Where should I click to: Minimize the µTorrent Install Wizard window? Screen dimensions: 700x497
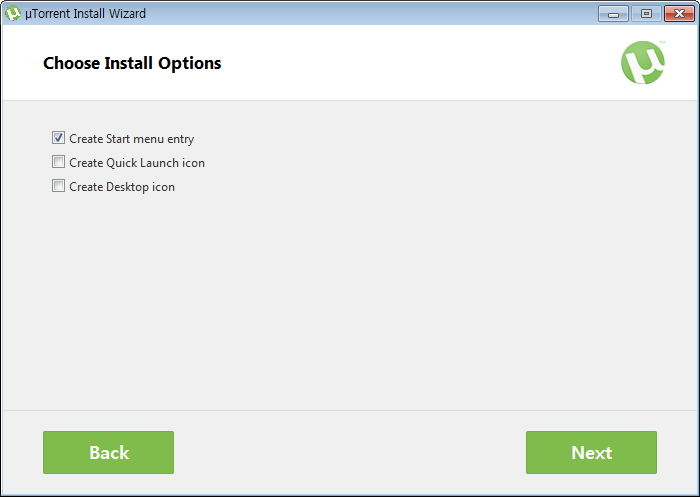(x=613, y=14)
